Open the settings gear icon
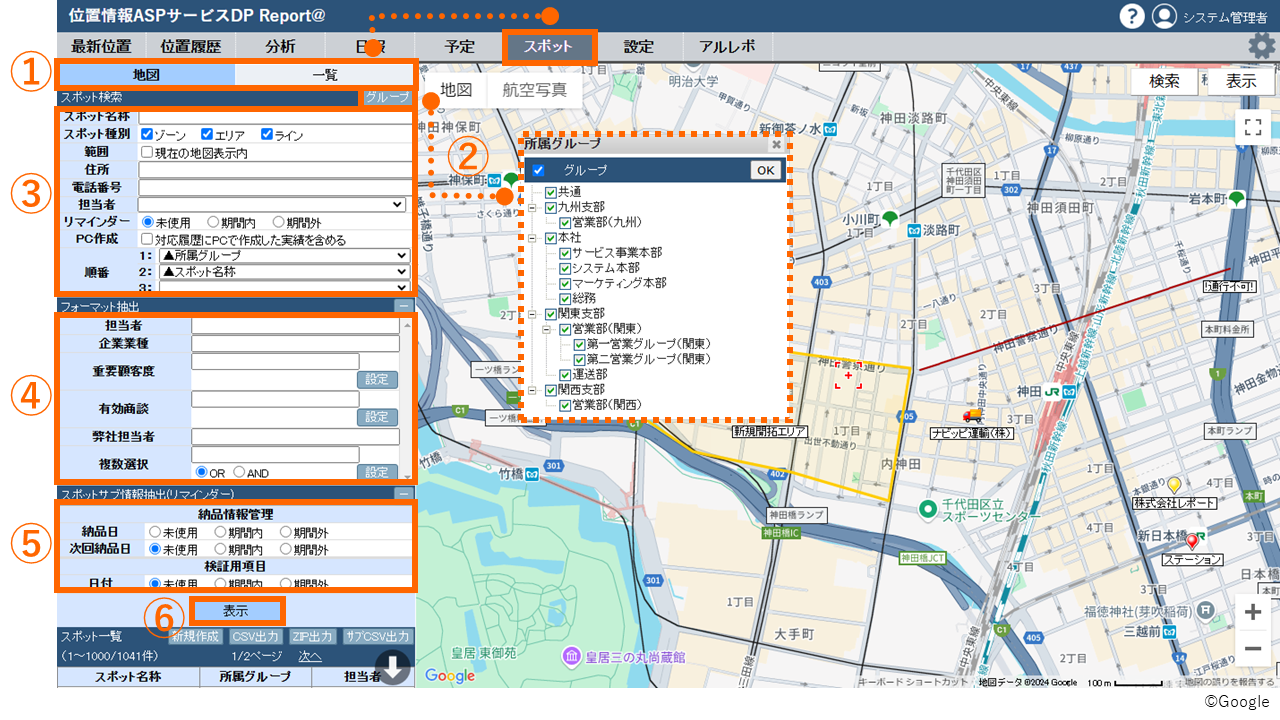The image size is (1280, 720). [x=1261, y=46]
